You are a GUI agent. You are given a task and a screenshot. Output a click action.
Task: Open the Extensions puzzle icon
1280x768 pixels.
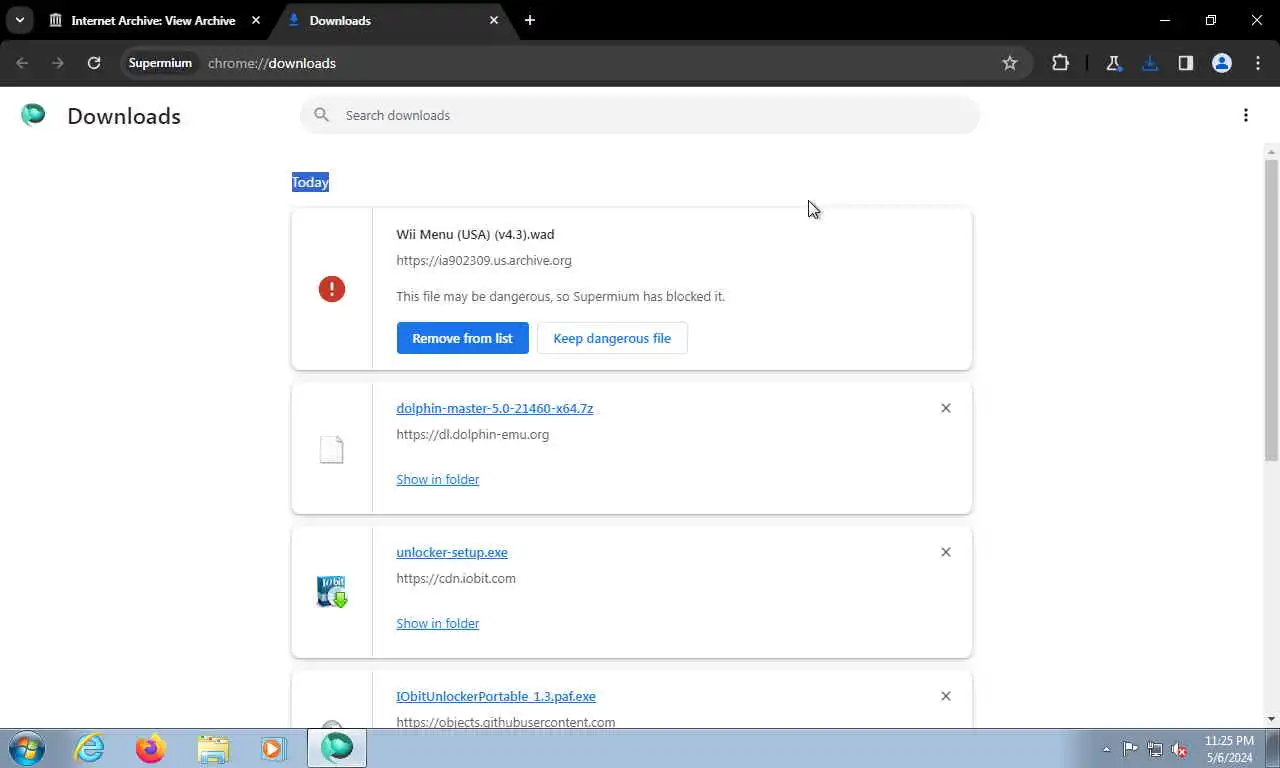[1060, 63]
